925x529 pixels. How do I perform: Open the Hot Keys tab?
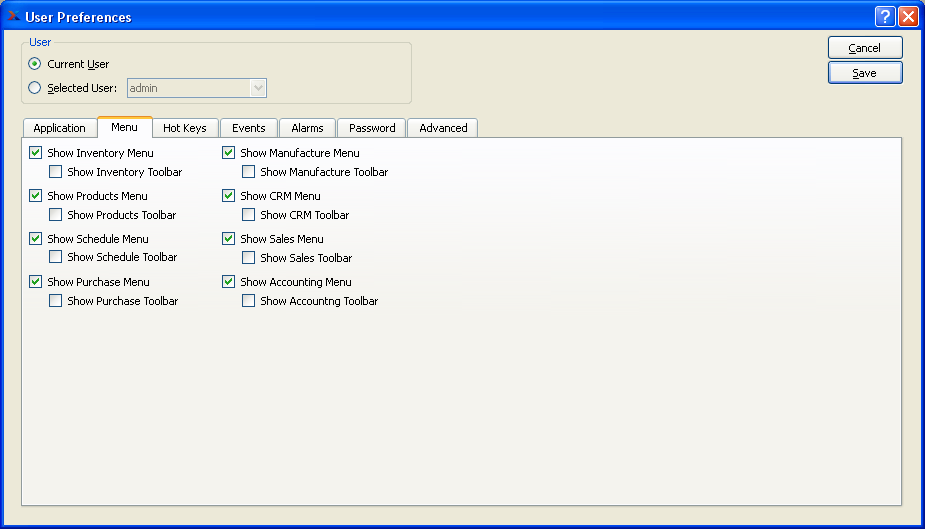[185, 128]
